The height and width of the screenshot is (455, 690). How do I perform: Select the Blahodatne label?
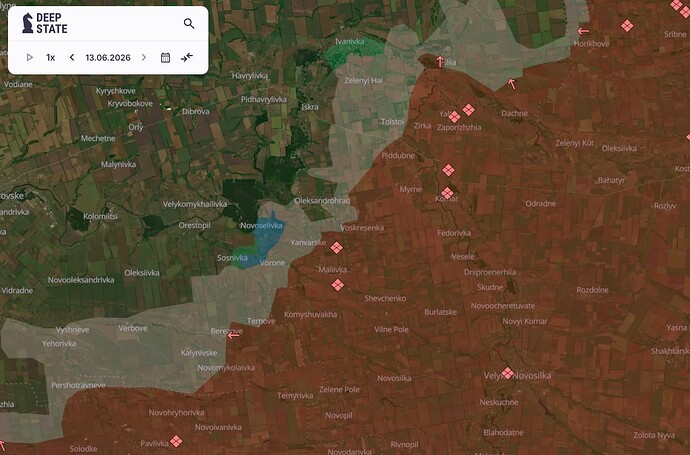point(503,433)
